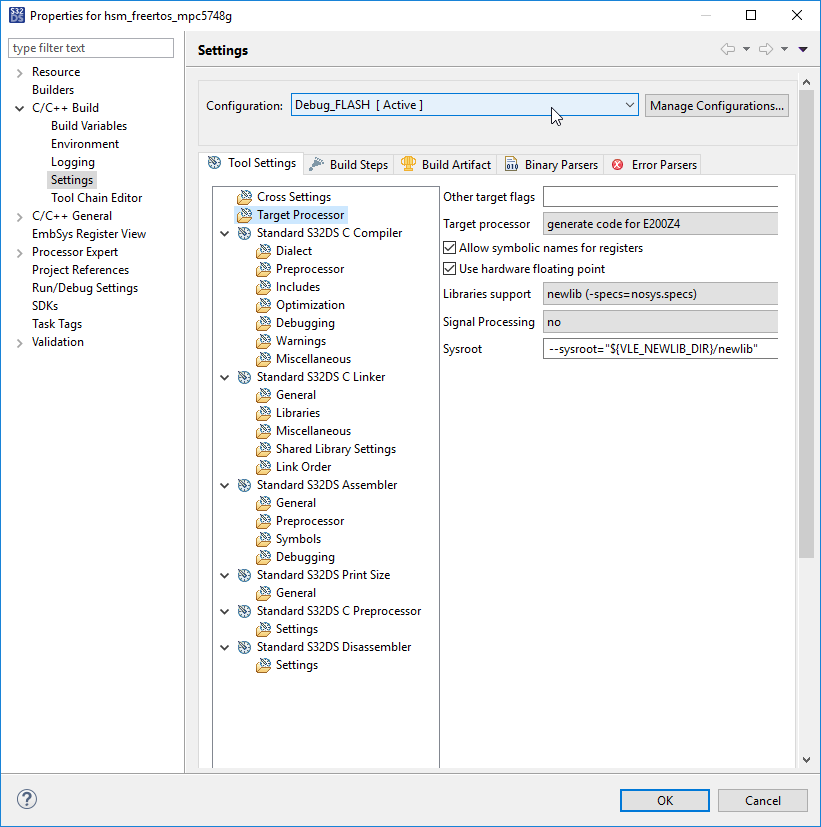Collapse the Standard S32DS Assembler node
821x827 pixels.
[x=225, y=485]
